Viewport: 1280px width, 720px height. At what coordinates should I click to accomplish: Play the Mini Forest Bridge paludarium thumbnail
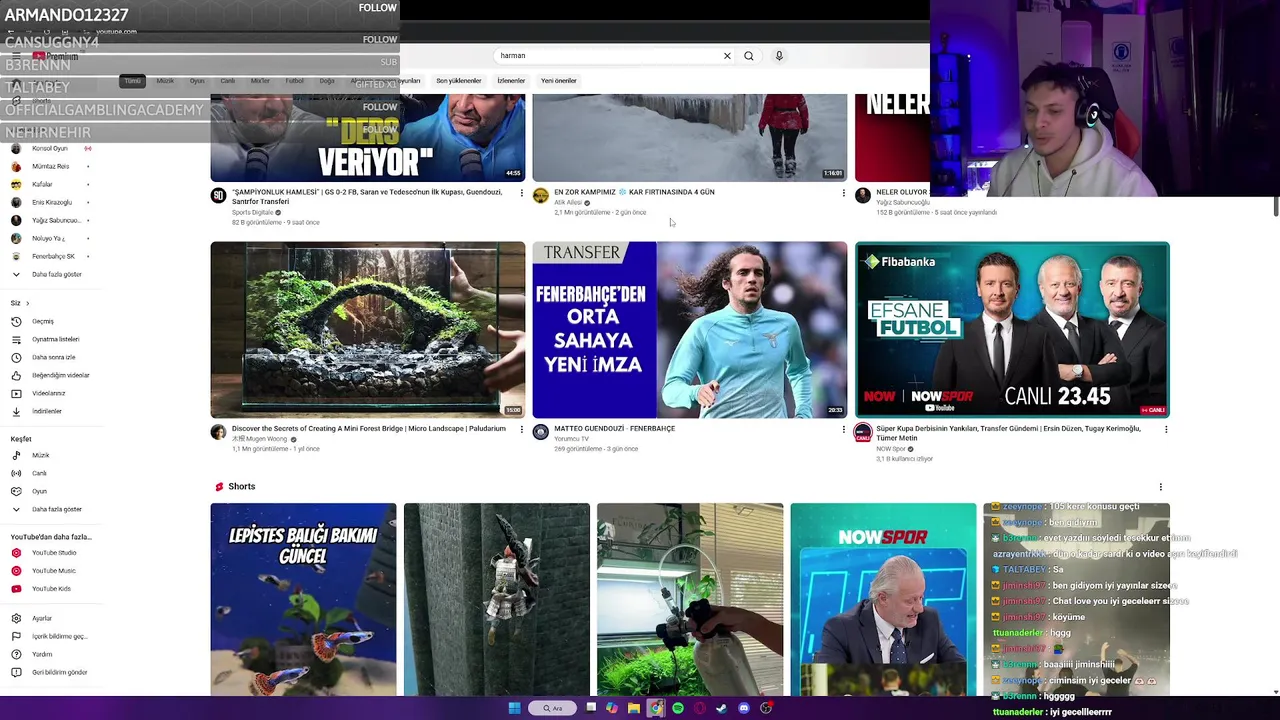click(367, 330)
